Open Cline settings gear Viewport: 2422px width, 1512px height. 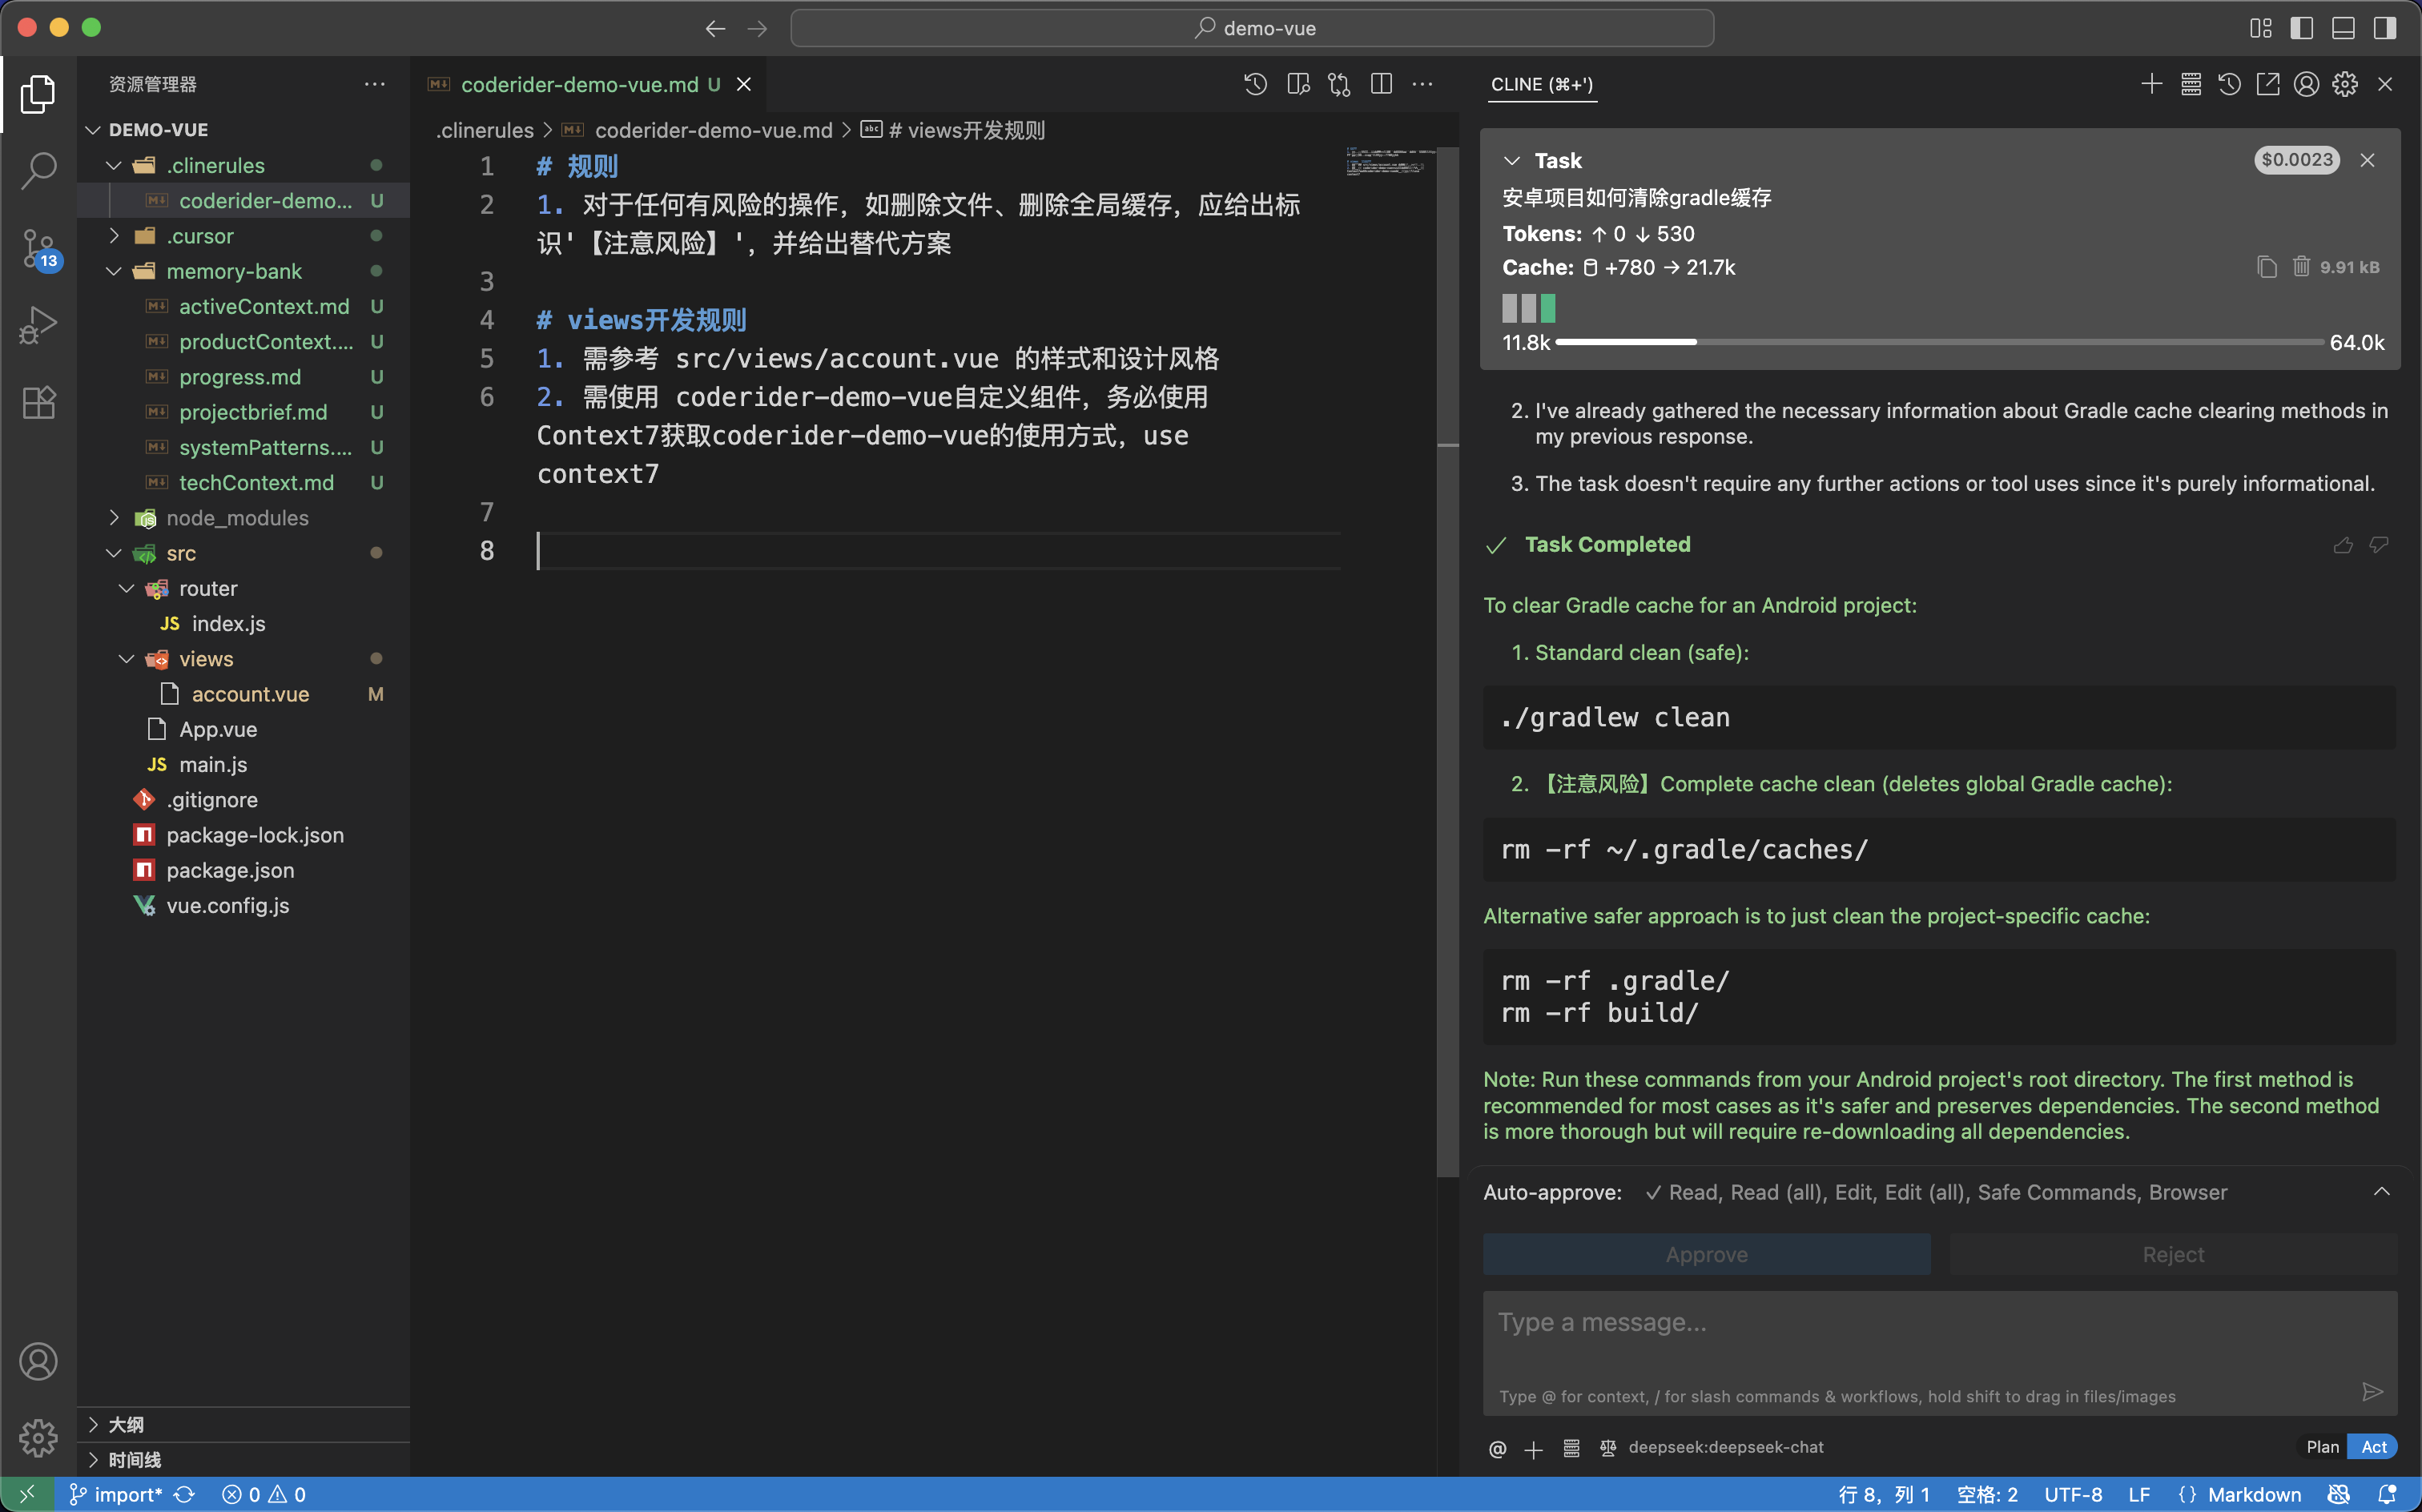point(2344,84)
